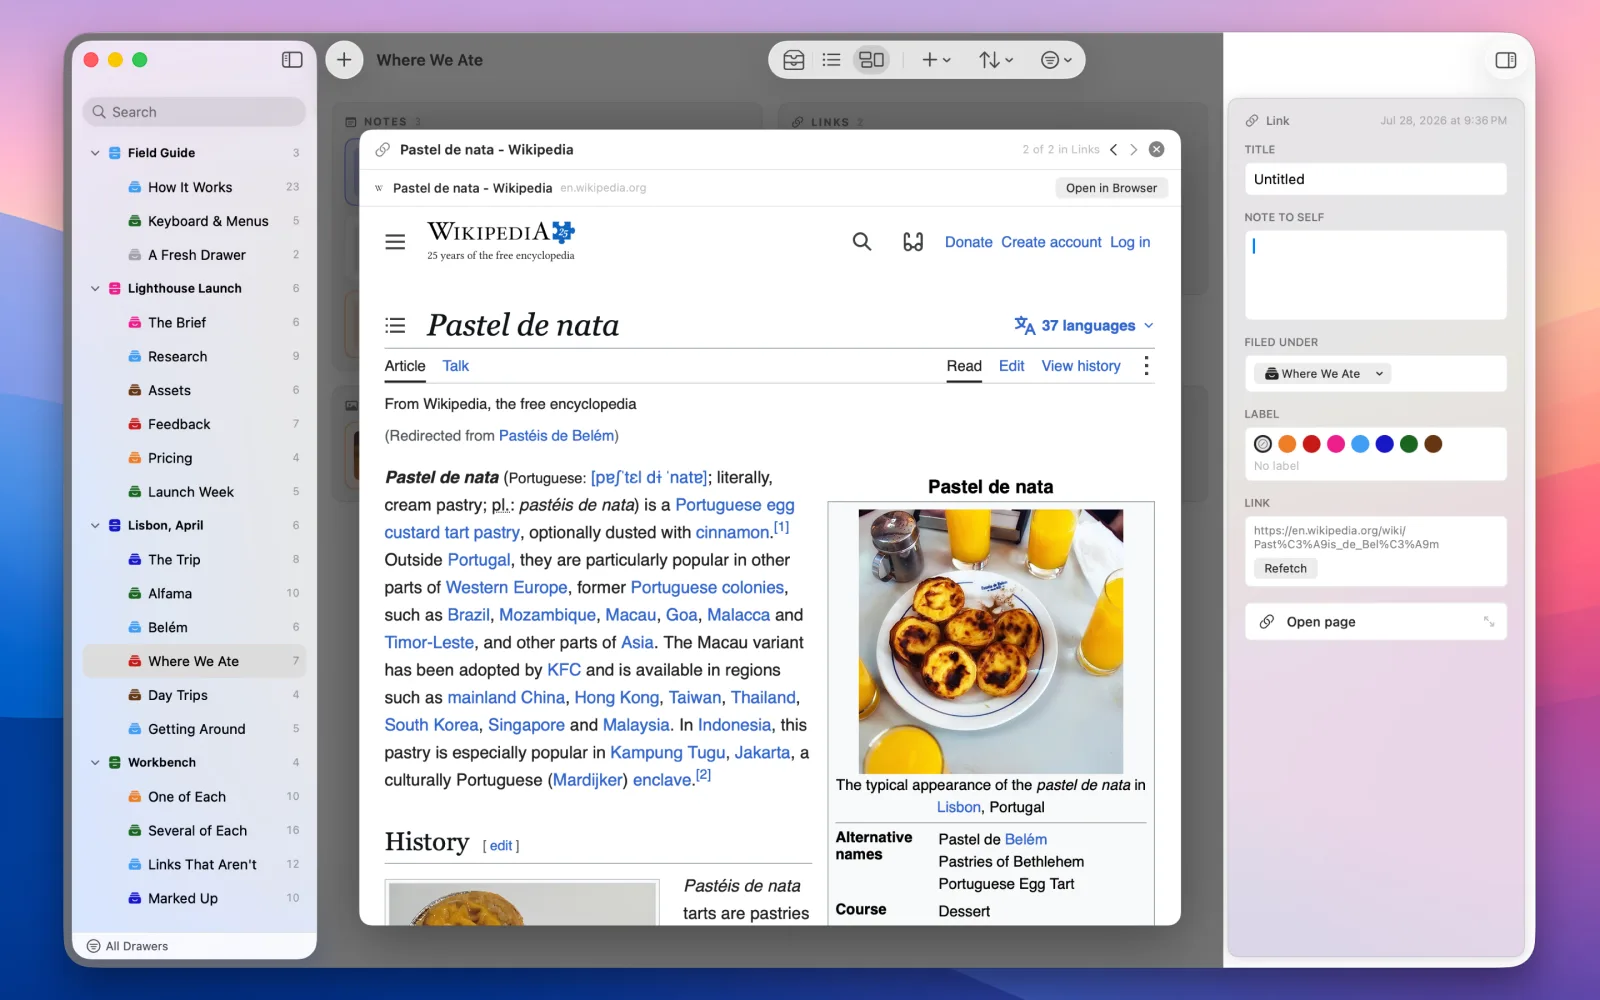Toggle the article table of contents icon

pos(395,325)
